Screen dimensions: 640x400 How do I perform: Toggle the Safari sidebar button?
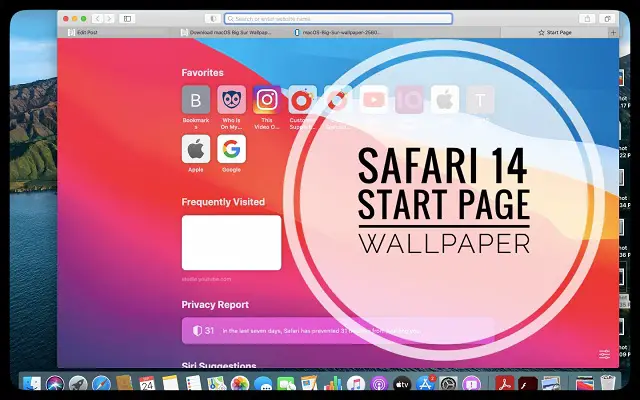click(x=127, y=19)
